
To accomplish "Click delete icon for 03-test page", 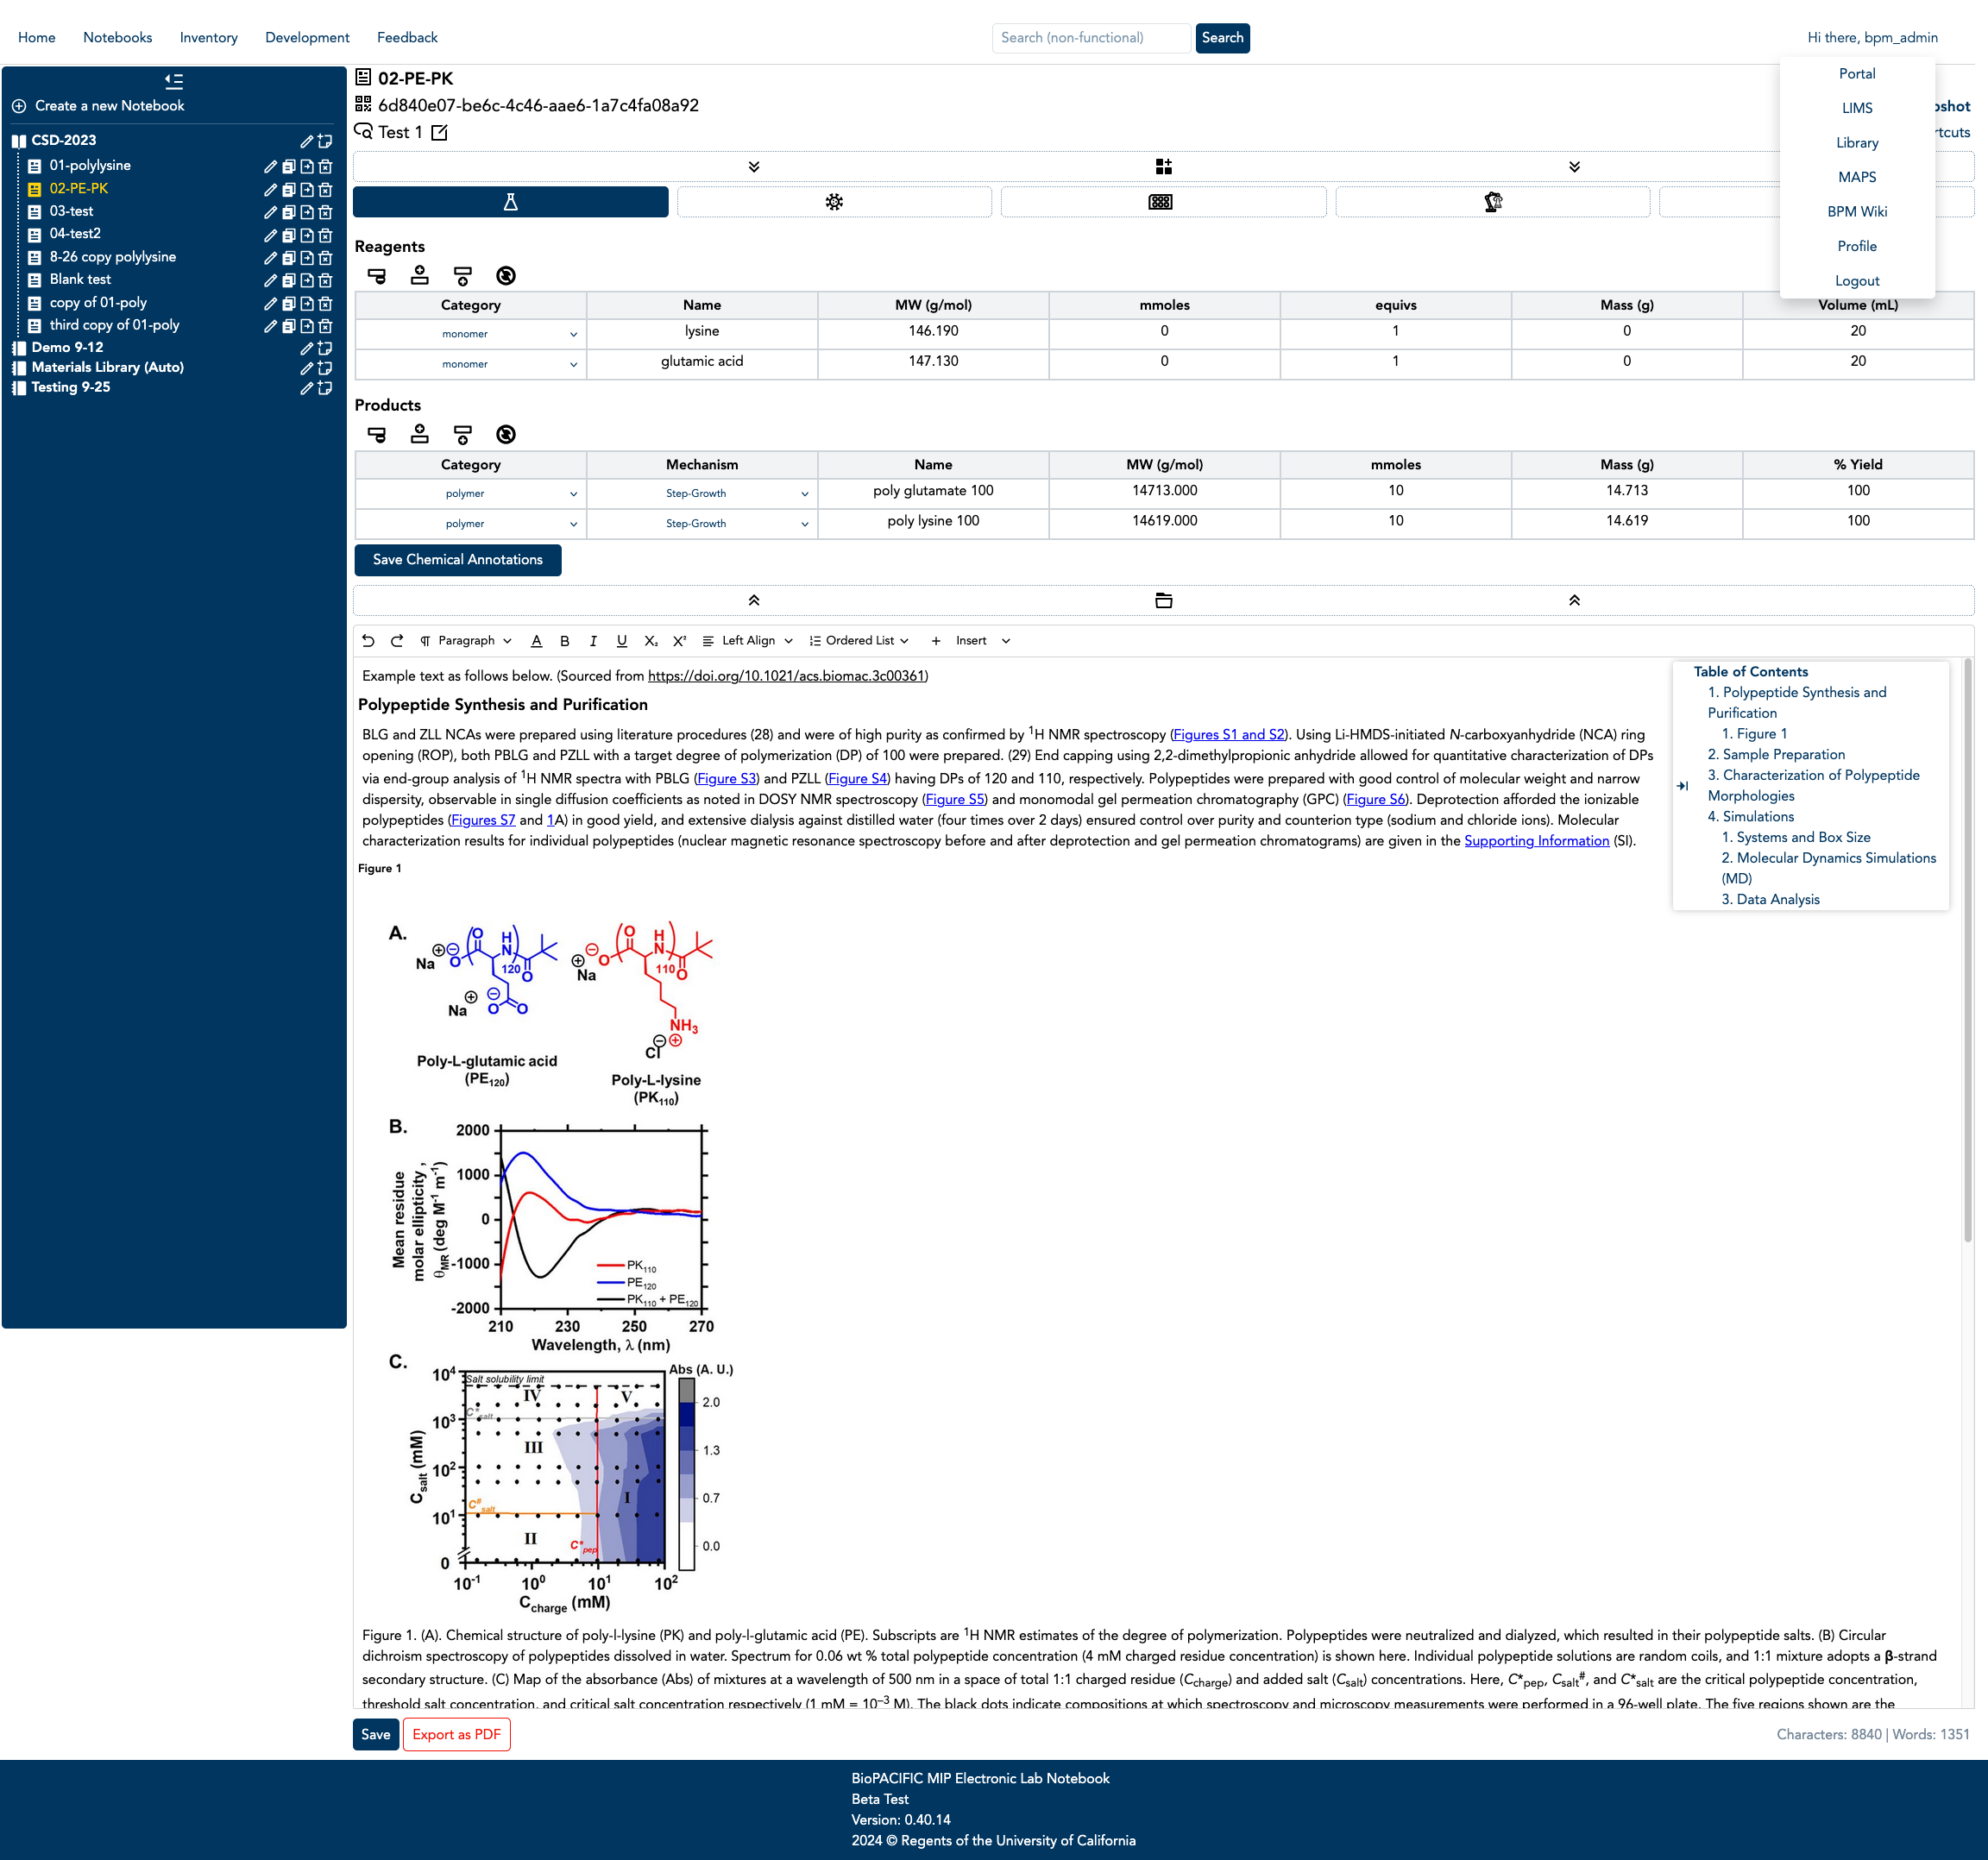I will tap(325, 212).
